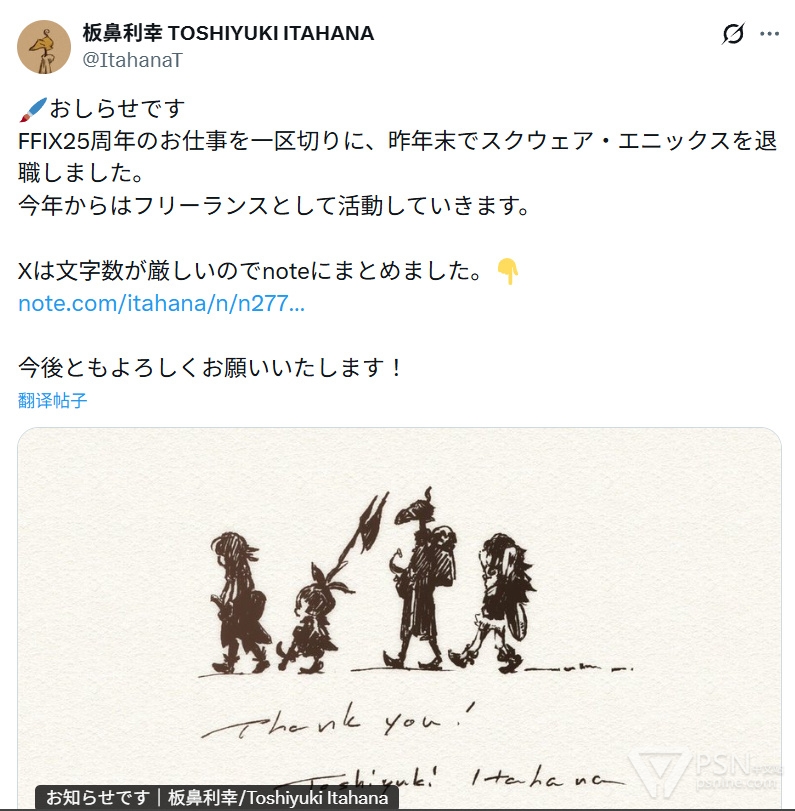Image resolution: width=795 pixels, height=811 pixels.
Task: Open the 板鼻利幸 TOSHIYUKI ITAHANA display name
Action: click(228, 33)
